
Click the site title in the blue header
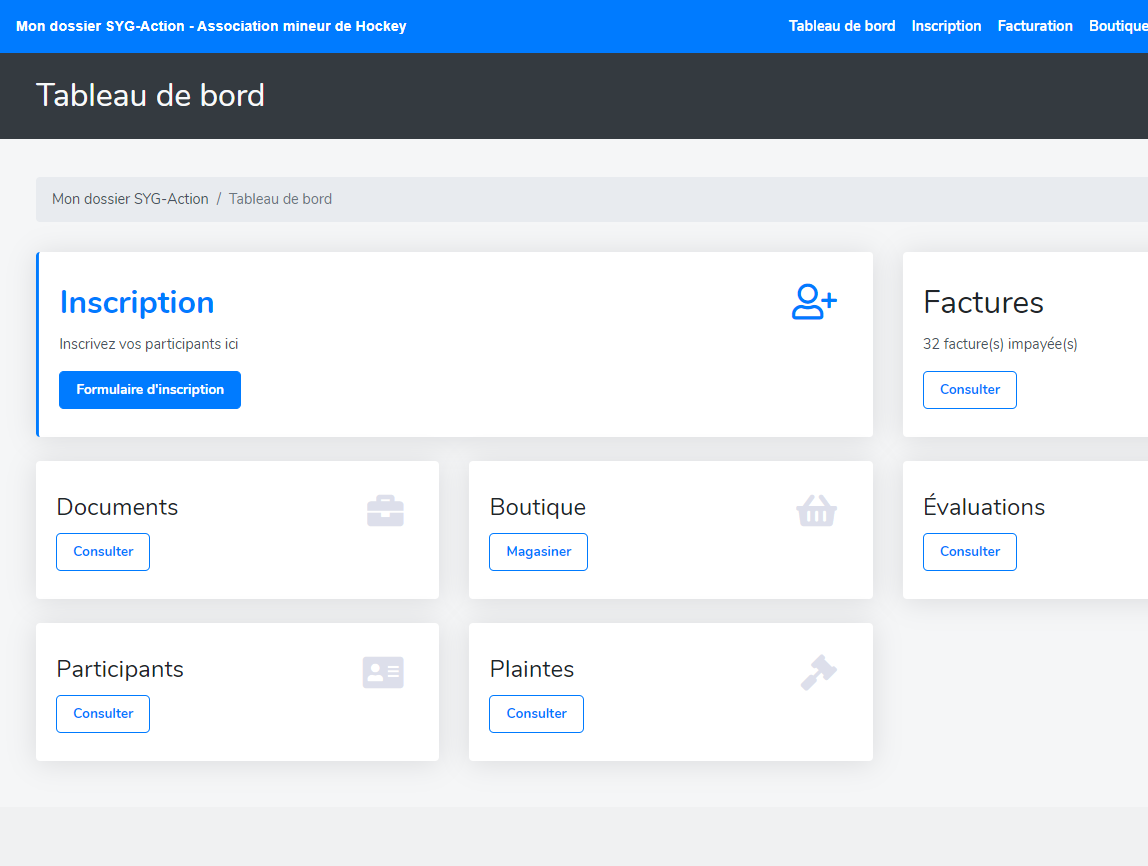point(211,26)
